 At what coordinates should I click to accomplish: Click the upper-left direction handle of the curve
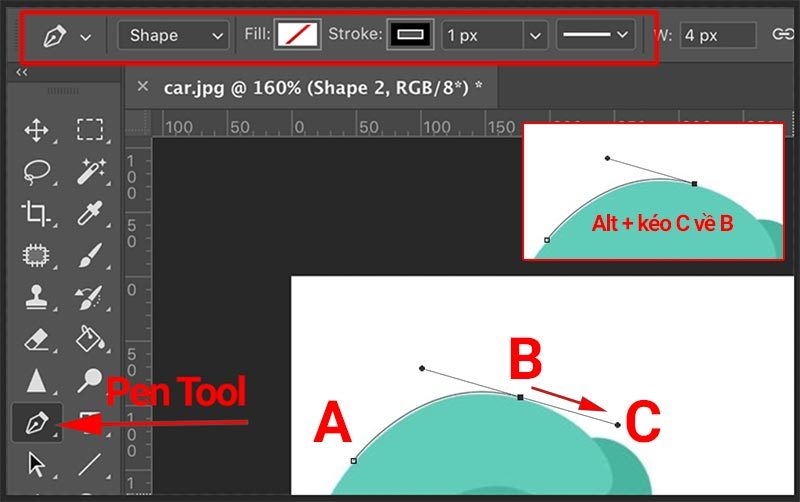[421, 368]
